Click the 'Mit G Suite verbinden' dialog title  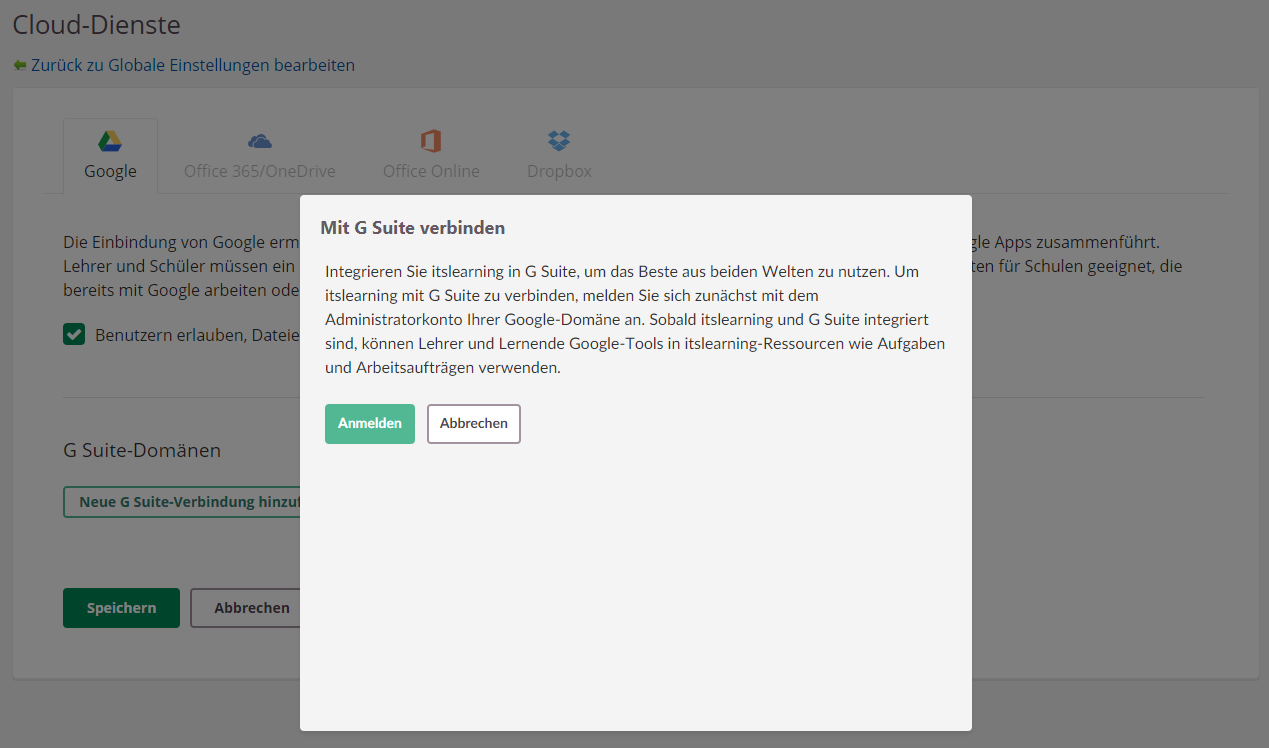coord(413,227)
